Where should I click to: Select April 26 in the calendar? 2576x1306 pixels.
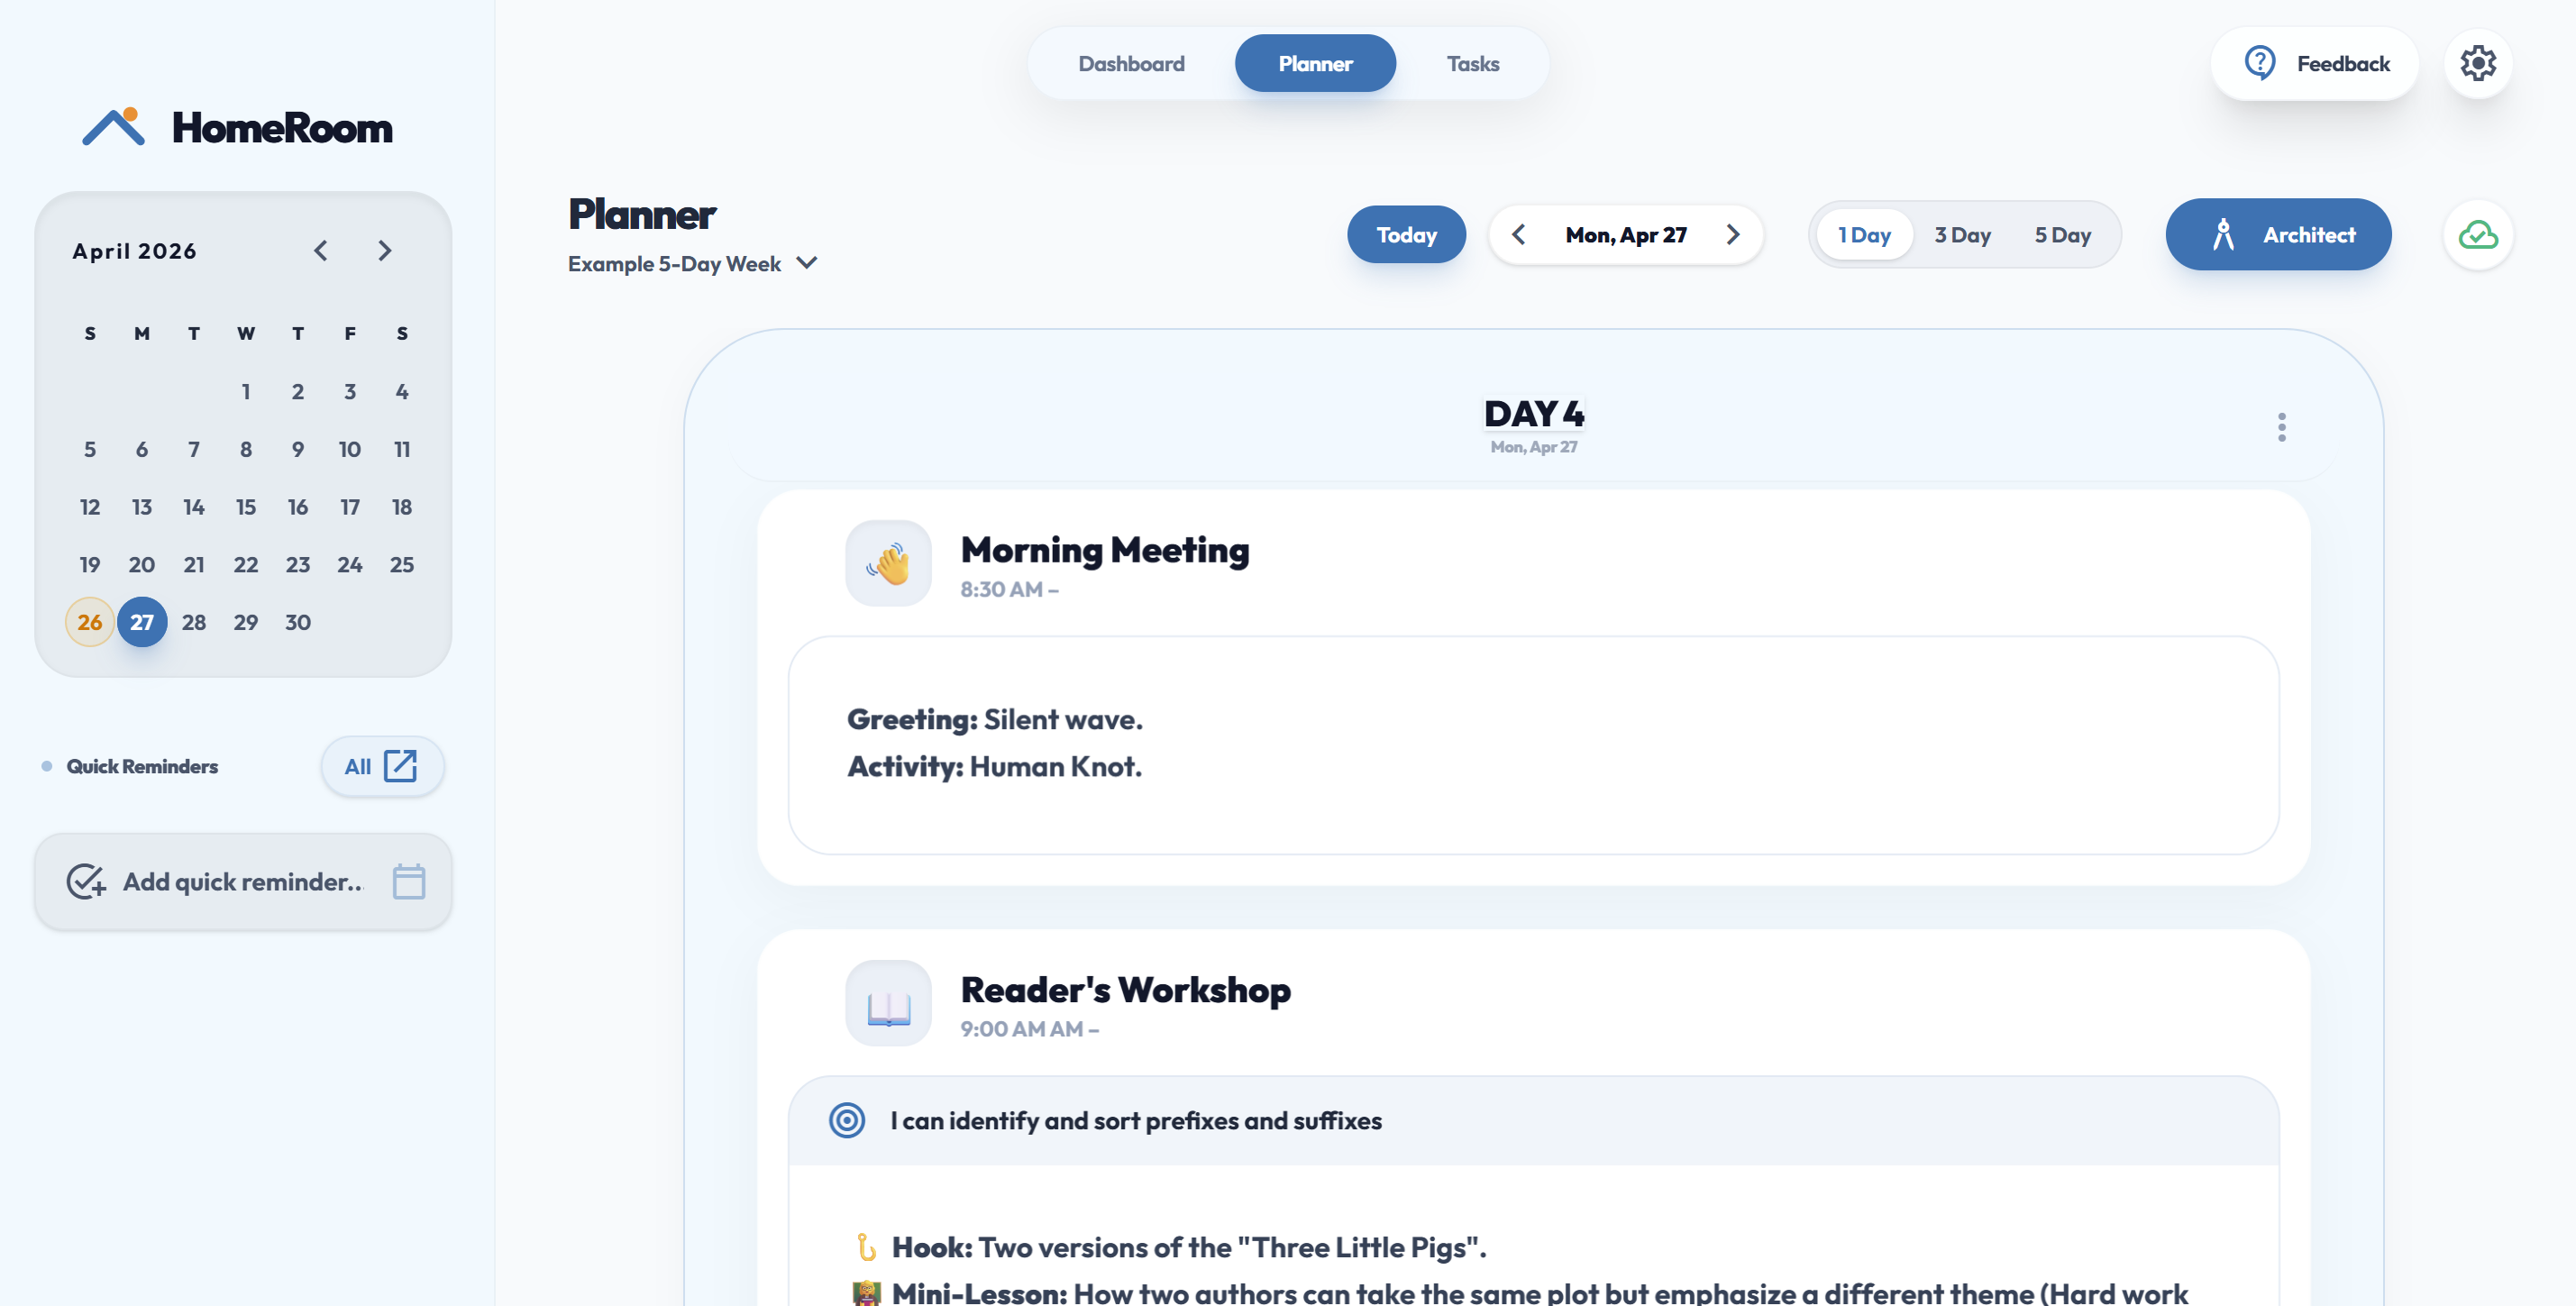coord(90,622)
